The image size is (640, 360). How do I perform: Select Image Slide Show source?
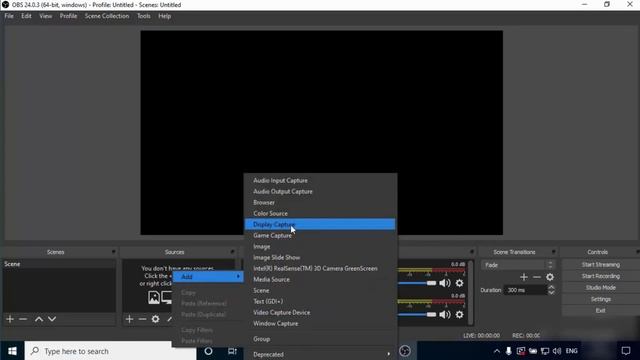pyautogui.click(x=320, y=258)
